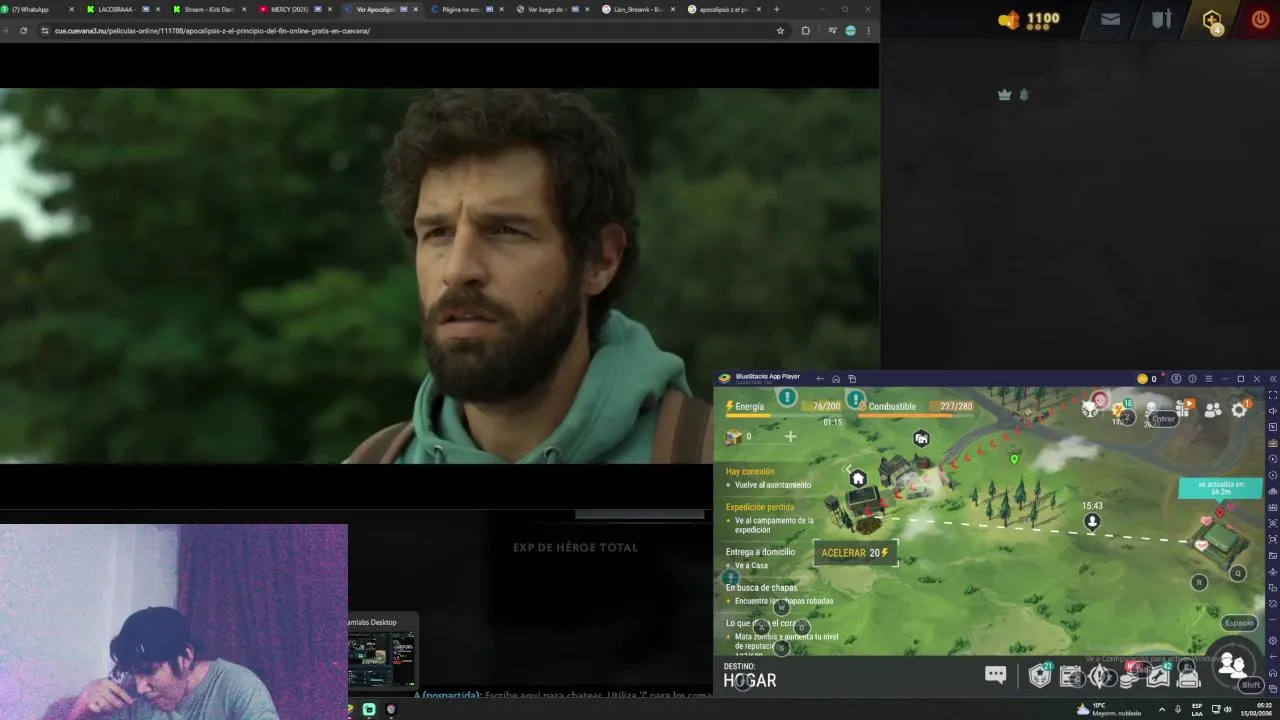The height and width of the screenshot is (720, 1280).
Task: Open the map icon with badge 42
Action: tap(1158, 676)
